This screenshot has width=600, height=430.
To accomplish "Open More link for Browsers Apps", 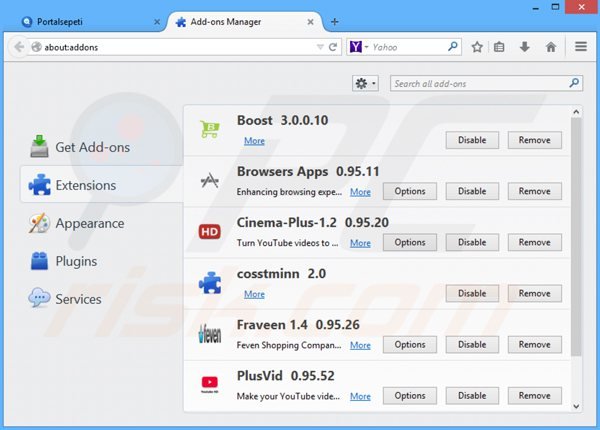I will coord(360,192).
